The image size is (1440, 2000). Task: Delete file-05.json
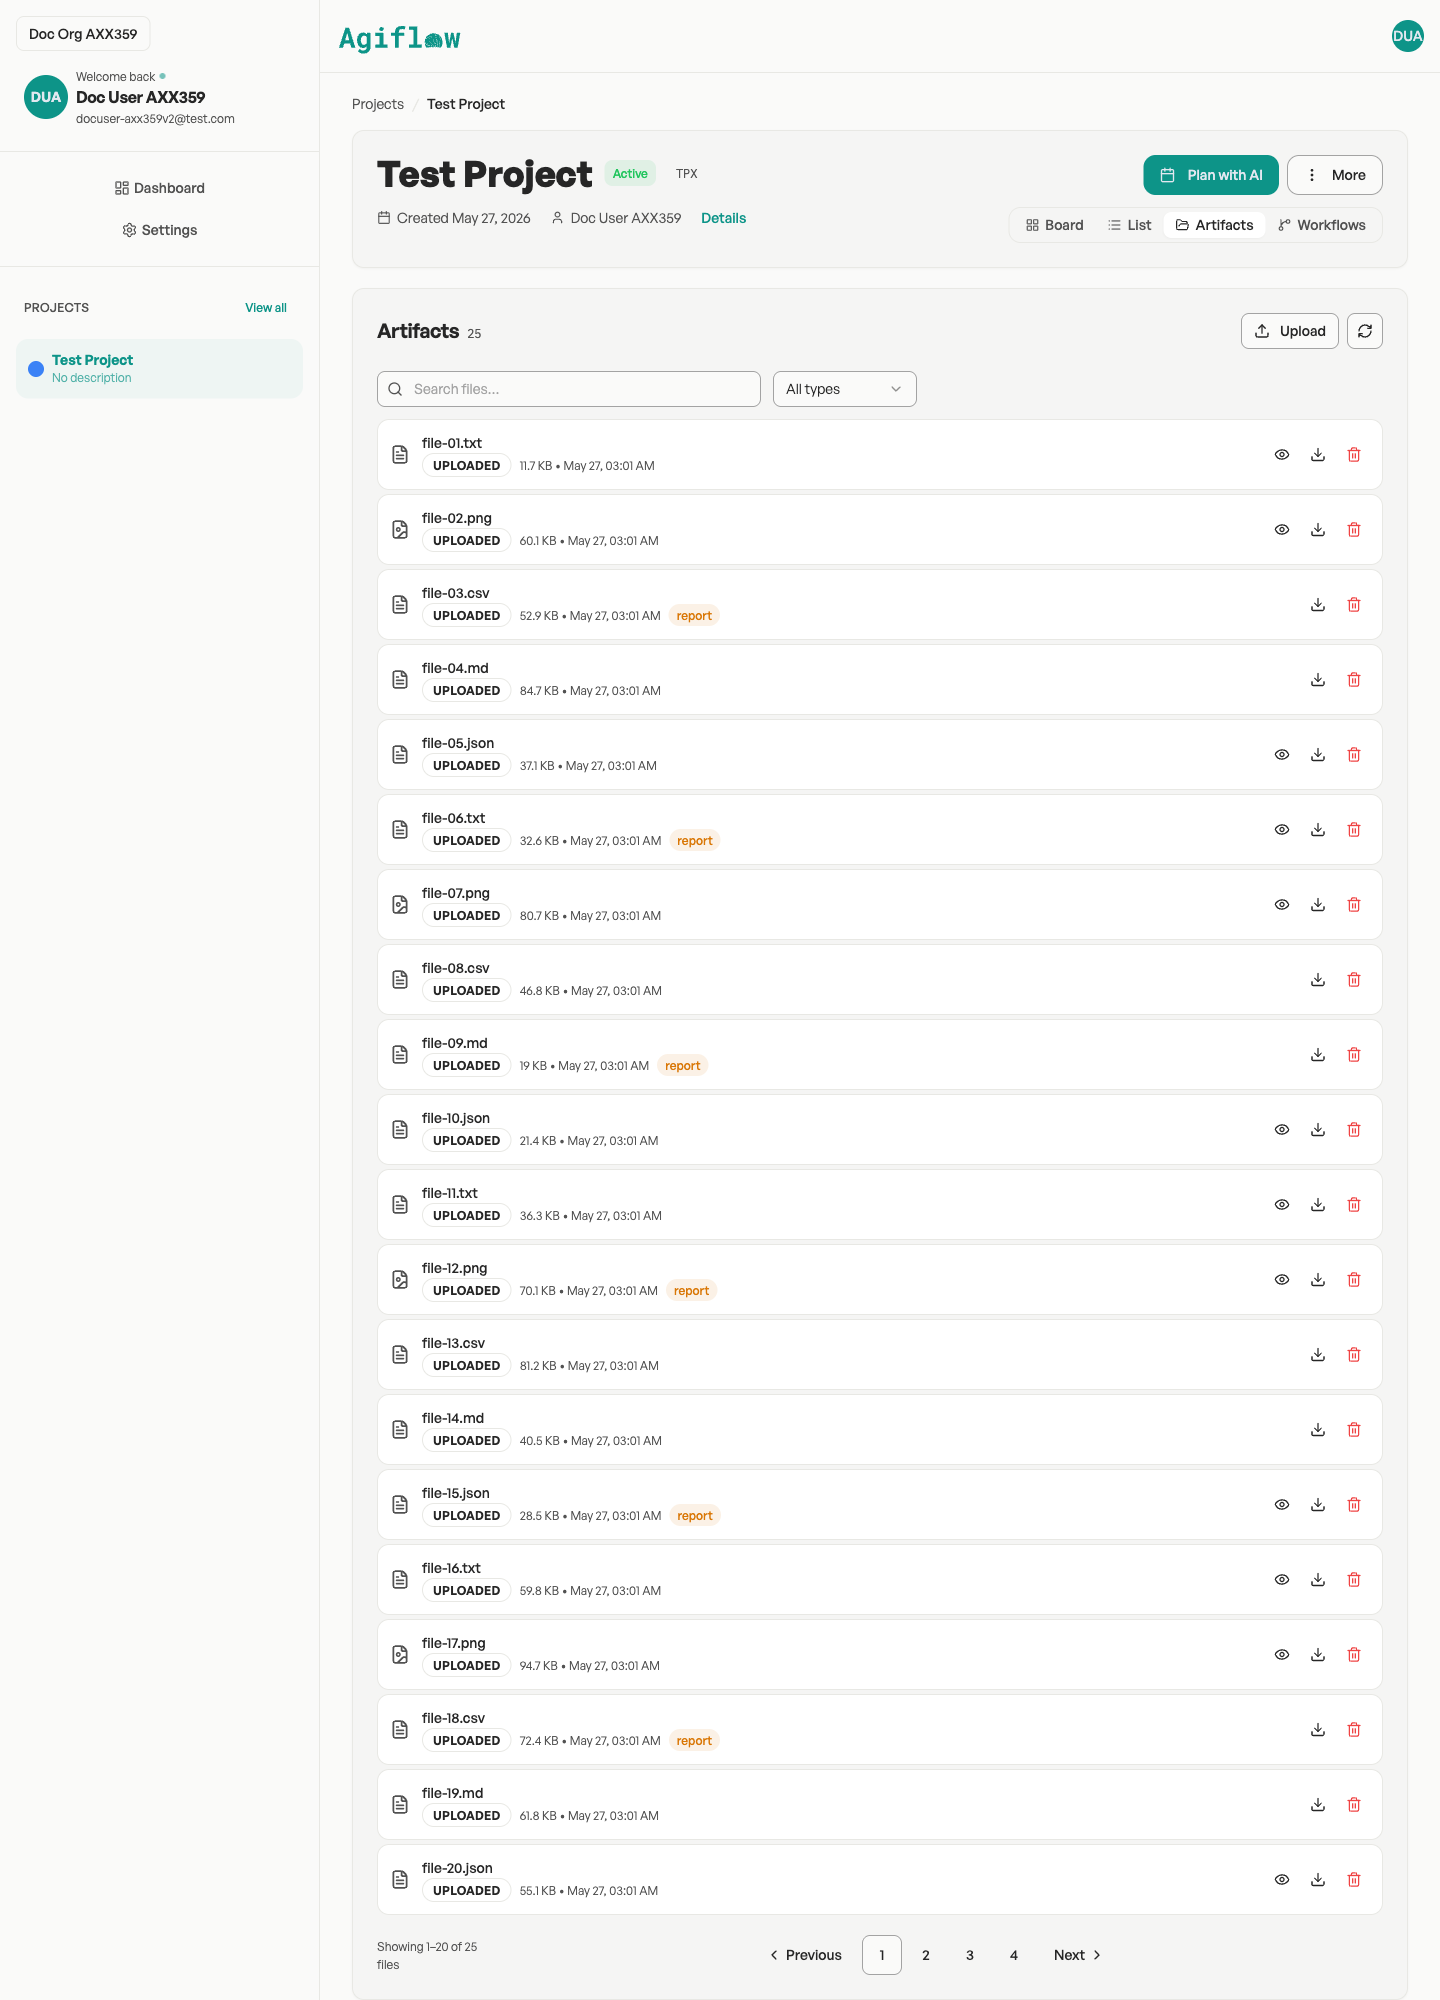click(x=1354, y=755)
